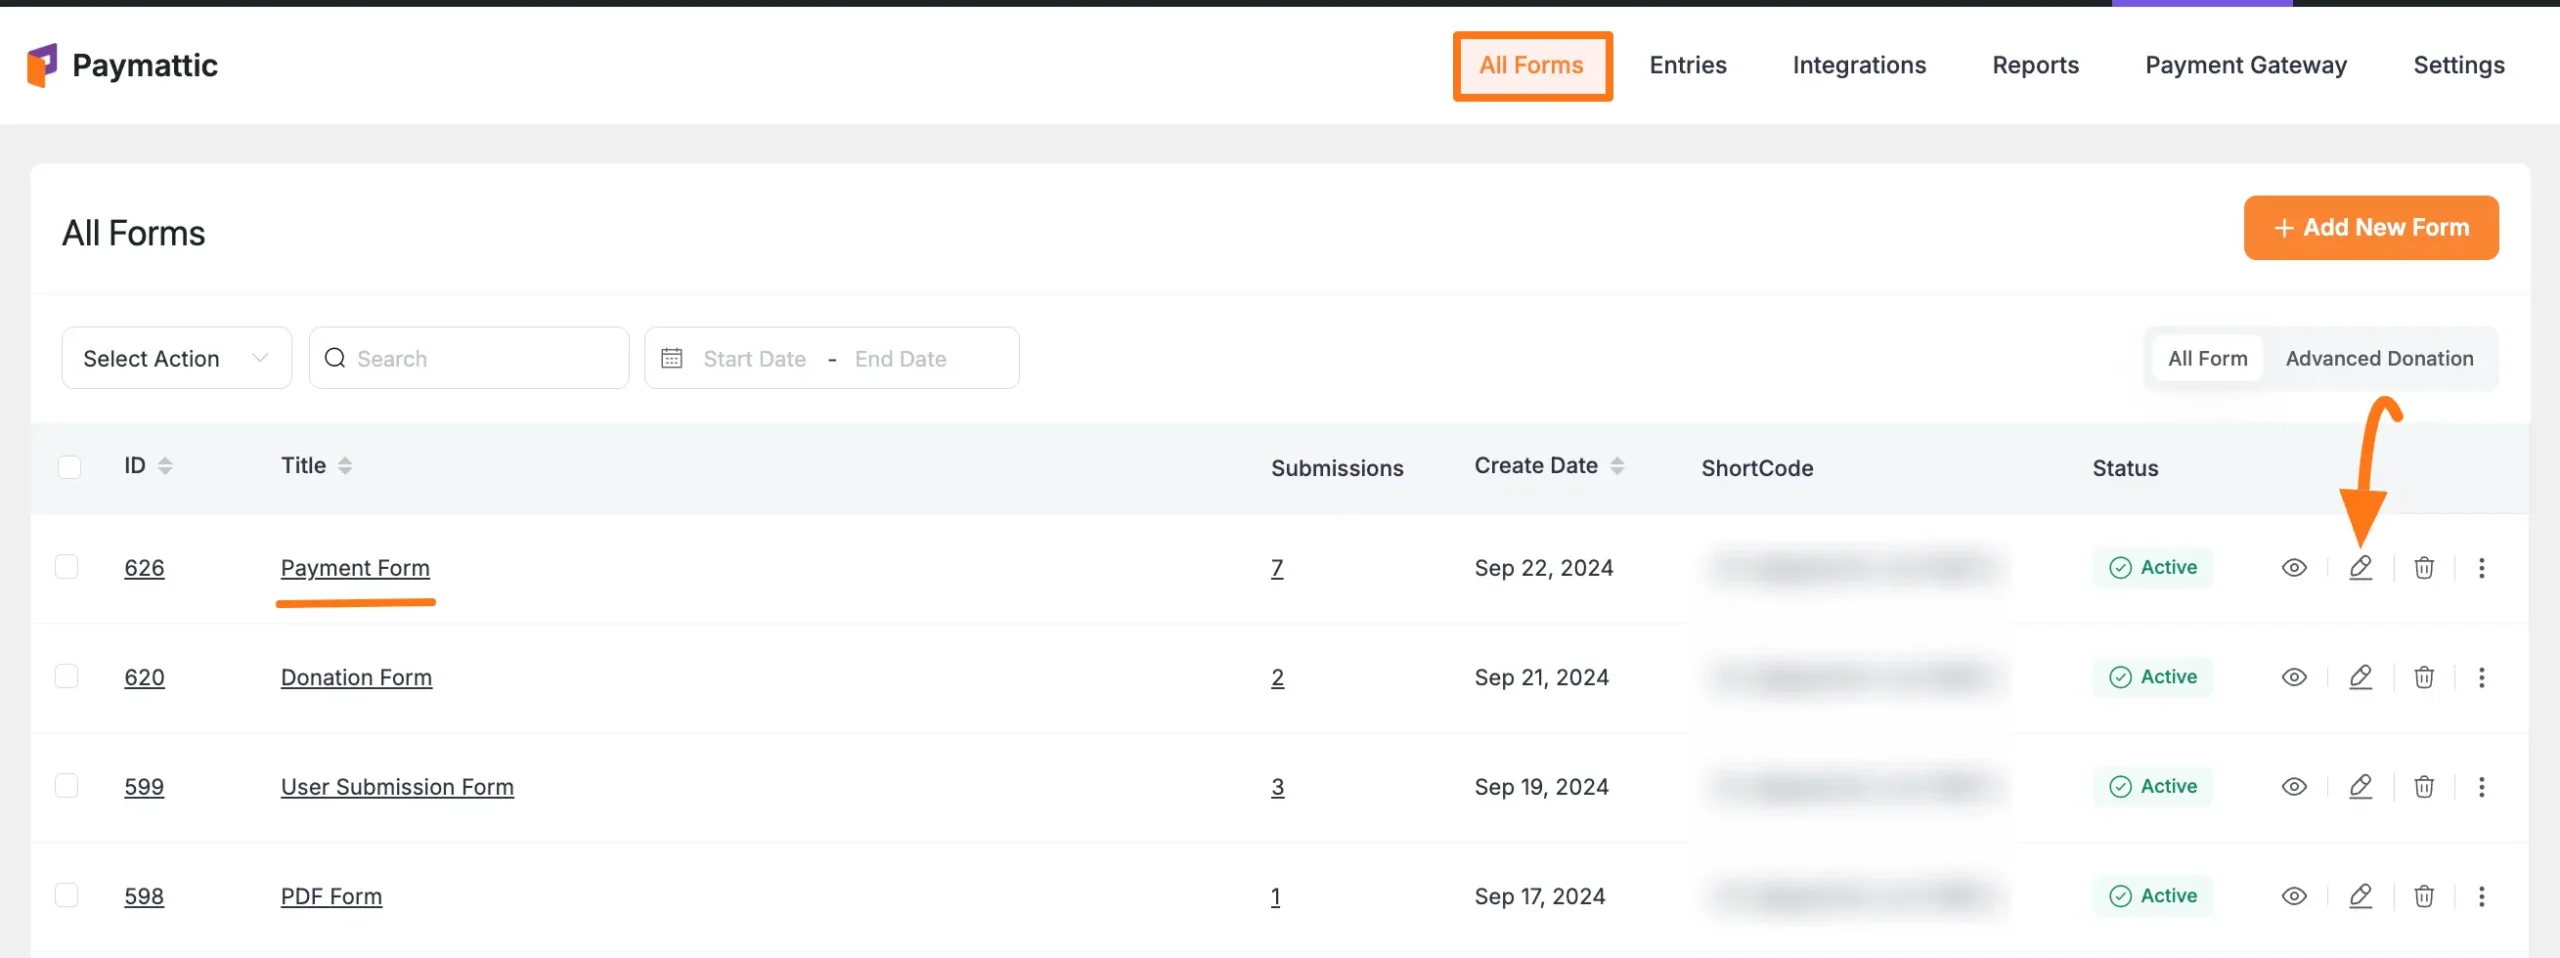Open the Select Action dropdown
Screen dimensions: 2560x958
(x=176, y=358)
